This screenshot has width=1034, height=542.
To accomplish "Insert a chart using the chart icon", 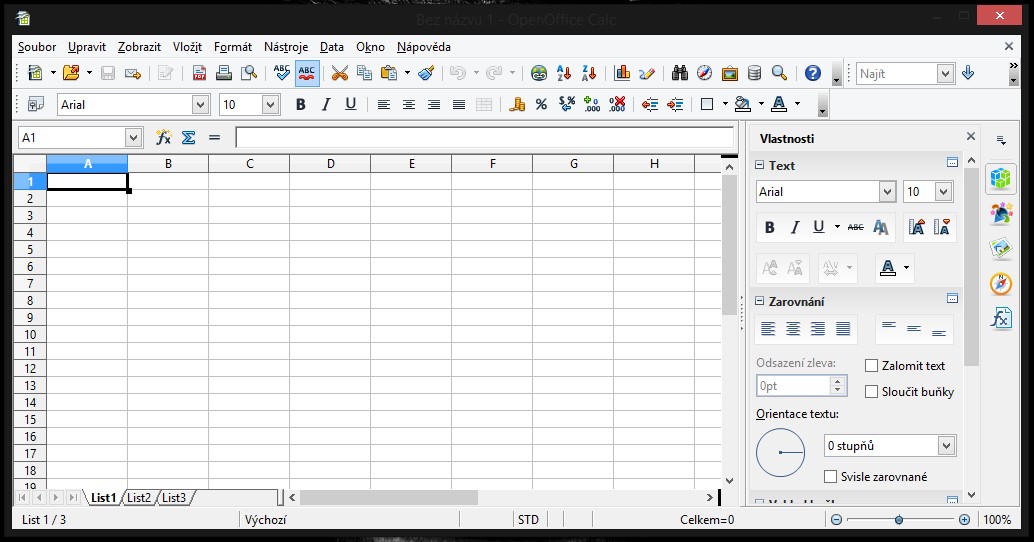I will (622, 73).
